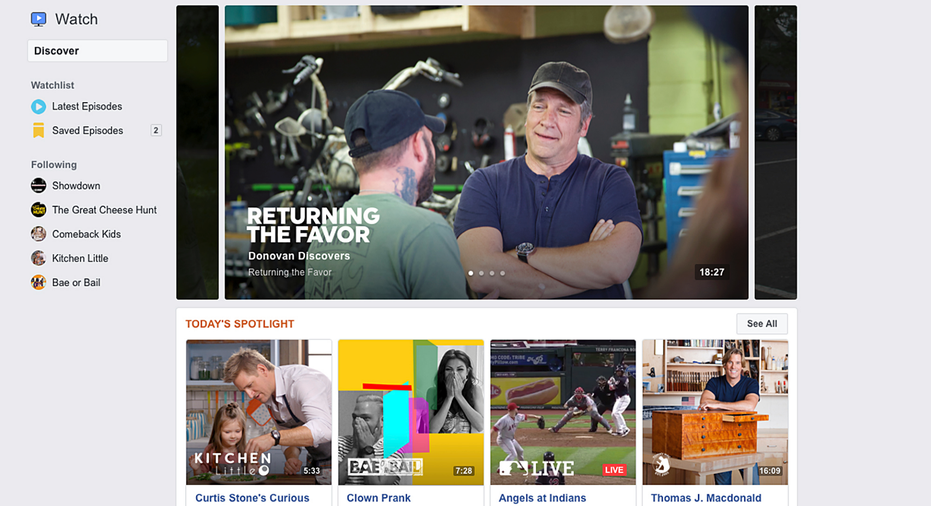Open Latest Episodes play icon
The height and width of the screenshot is (506, 931).
pos(39,106)
